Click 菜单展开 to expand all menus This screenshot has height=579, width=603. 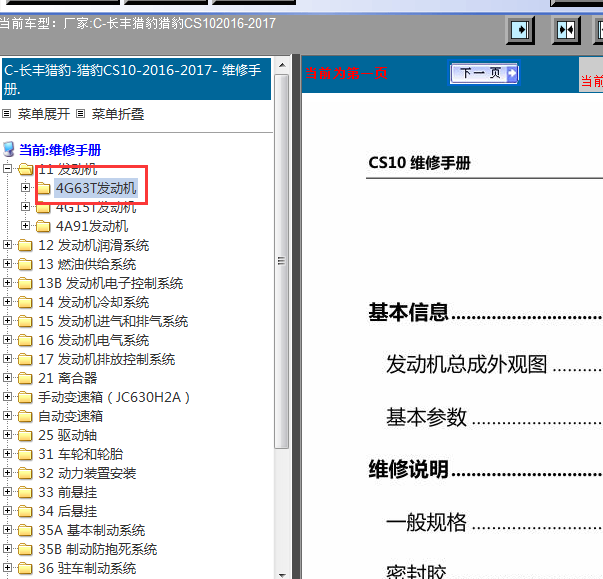pos(44,114)
